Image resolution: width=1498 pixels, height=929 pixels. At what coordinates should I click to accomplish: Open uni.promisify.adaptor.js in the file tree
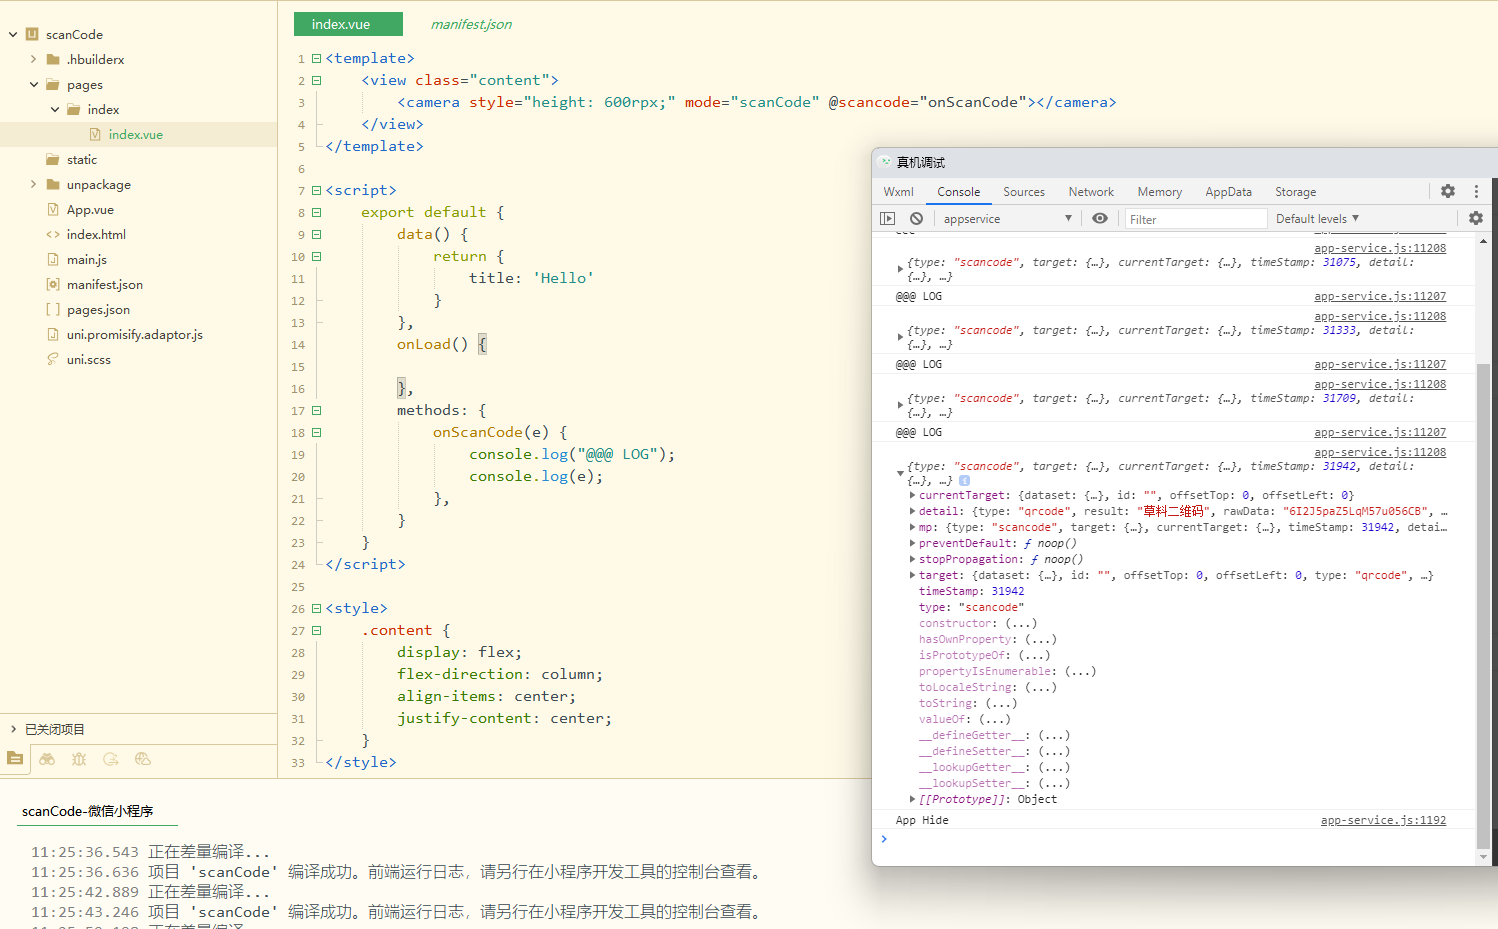(x=135, y=334)
